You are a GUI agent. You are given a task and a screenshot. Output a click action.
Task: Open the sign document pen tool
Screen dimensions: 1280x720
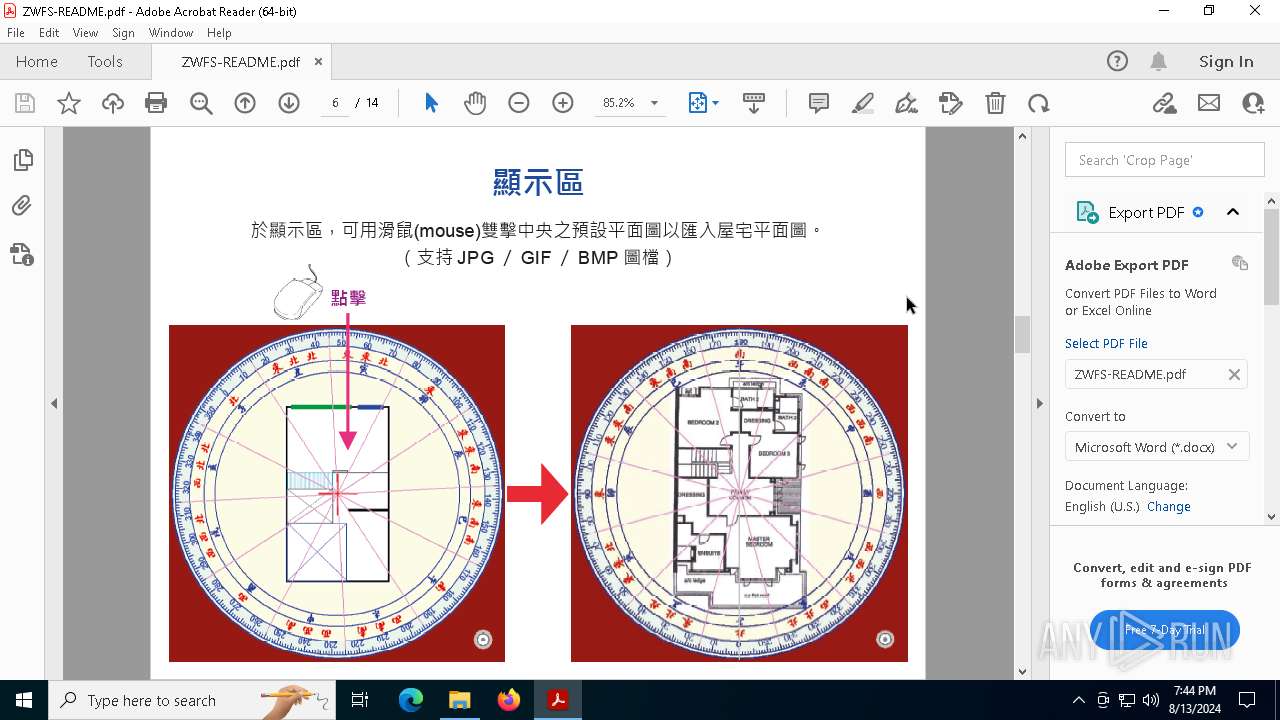(907, 103)
